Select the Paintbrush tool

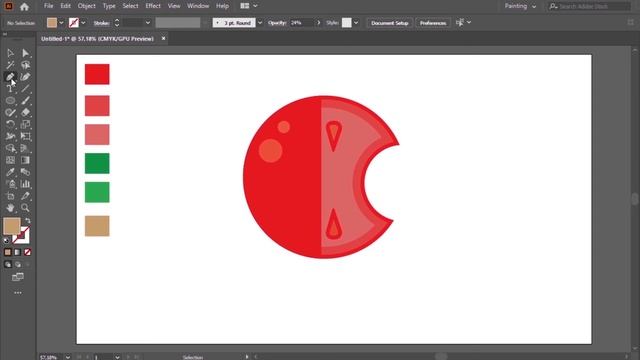25,100
